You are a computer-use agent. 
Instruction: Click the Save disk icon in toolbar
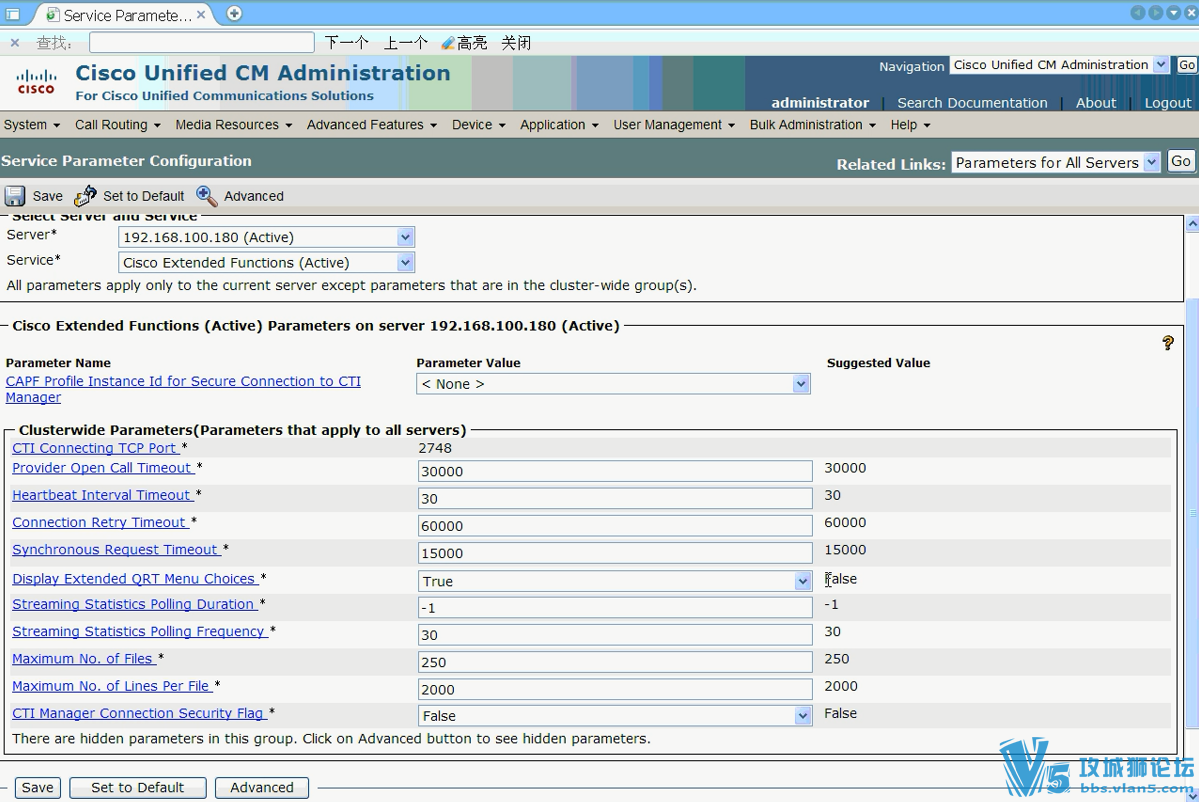click(15, 196)
